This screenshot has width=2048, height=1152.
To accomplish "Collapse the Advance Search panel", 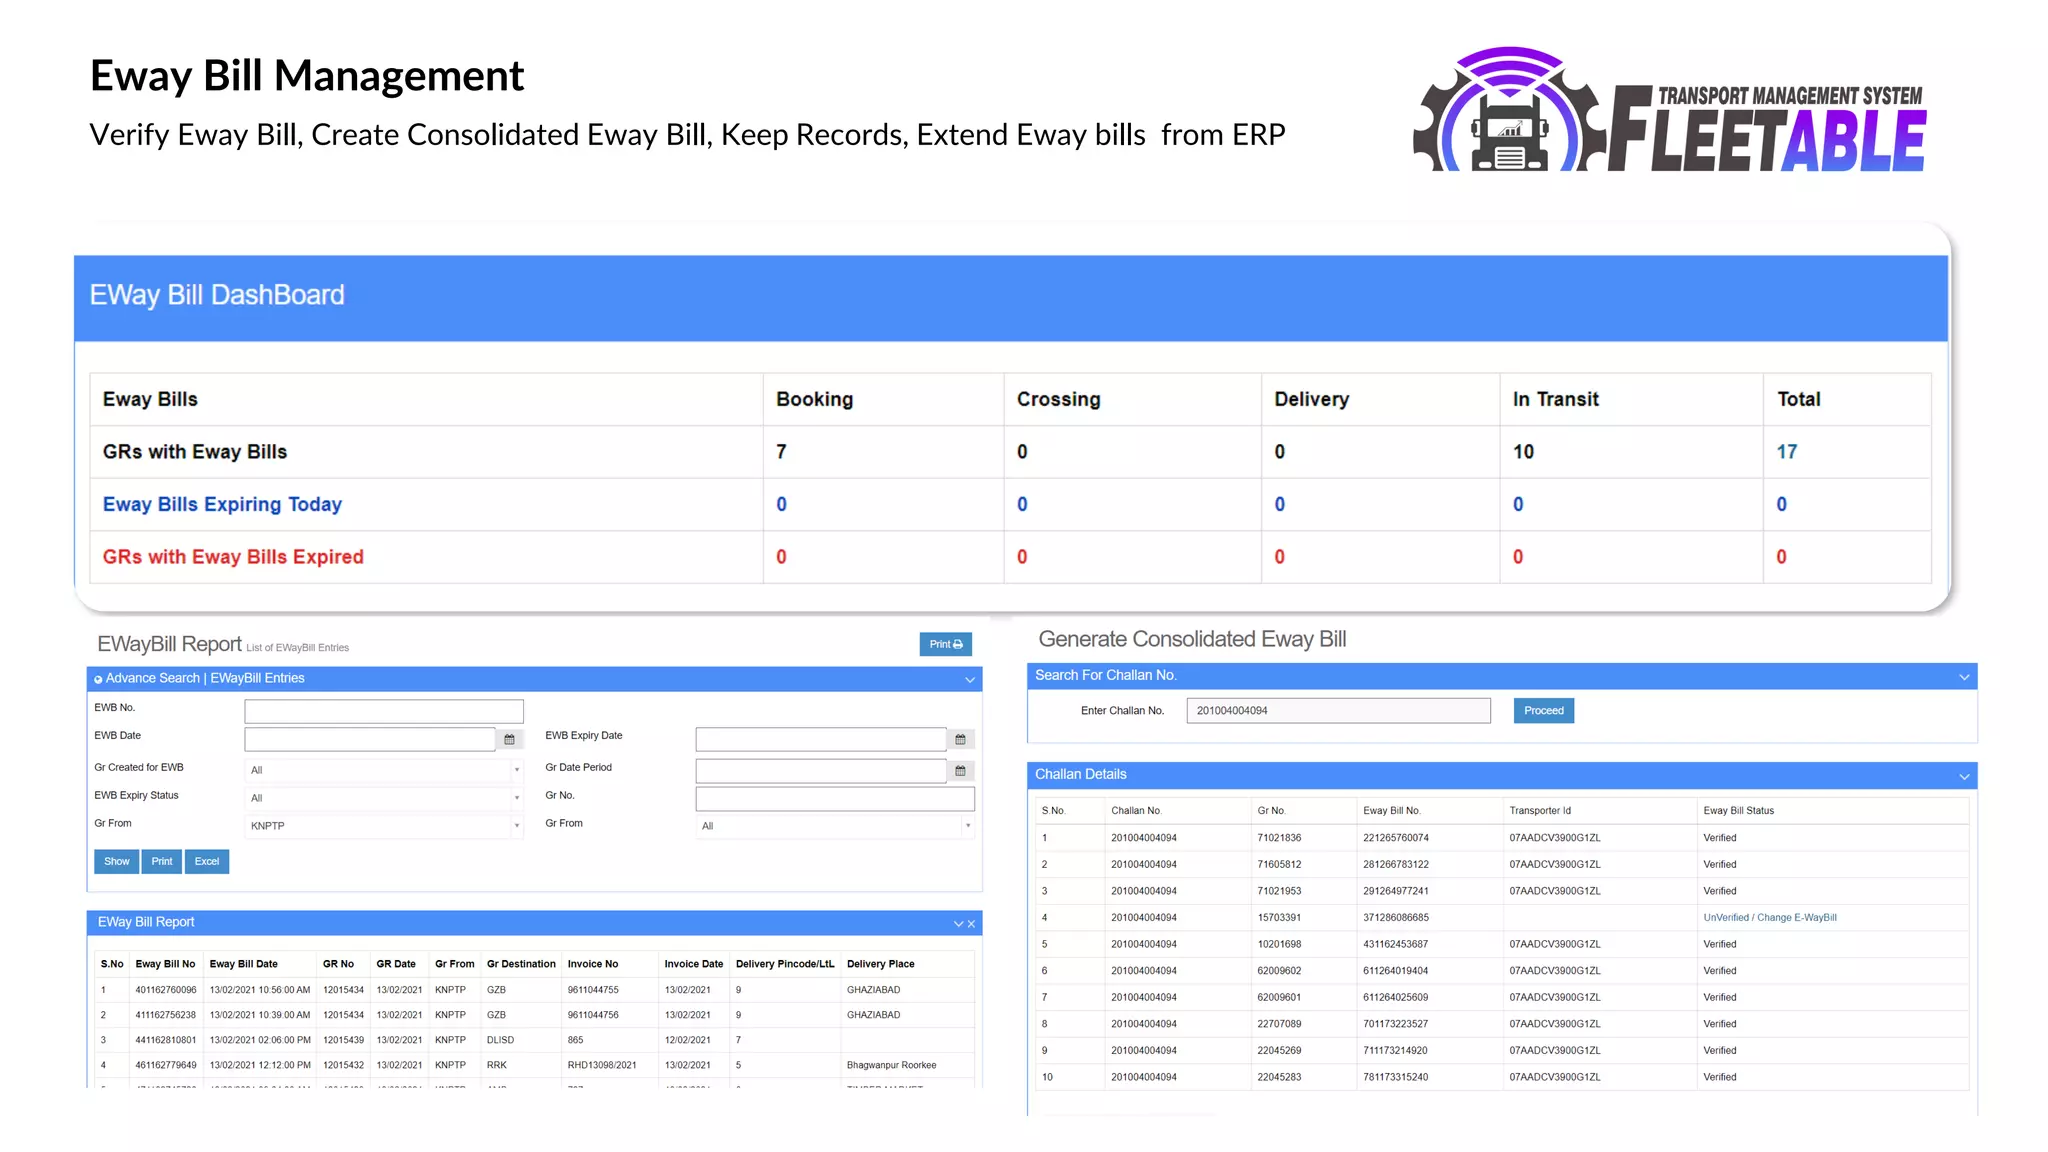I will tap(969, 680).
